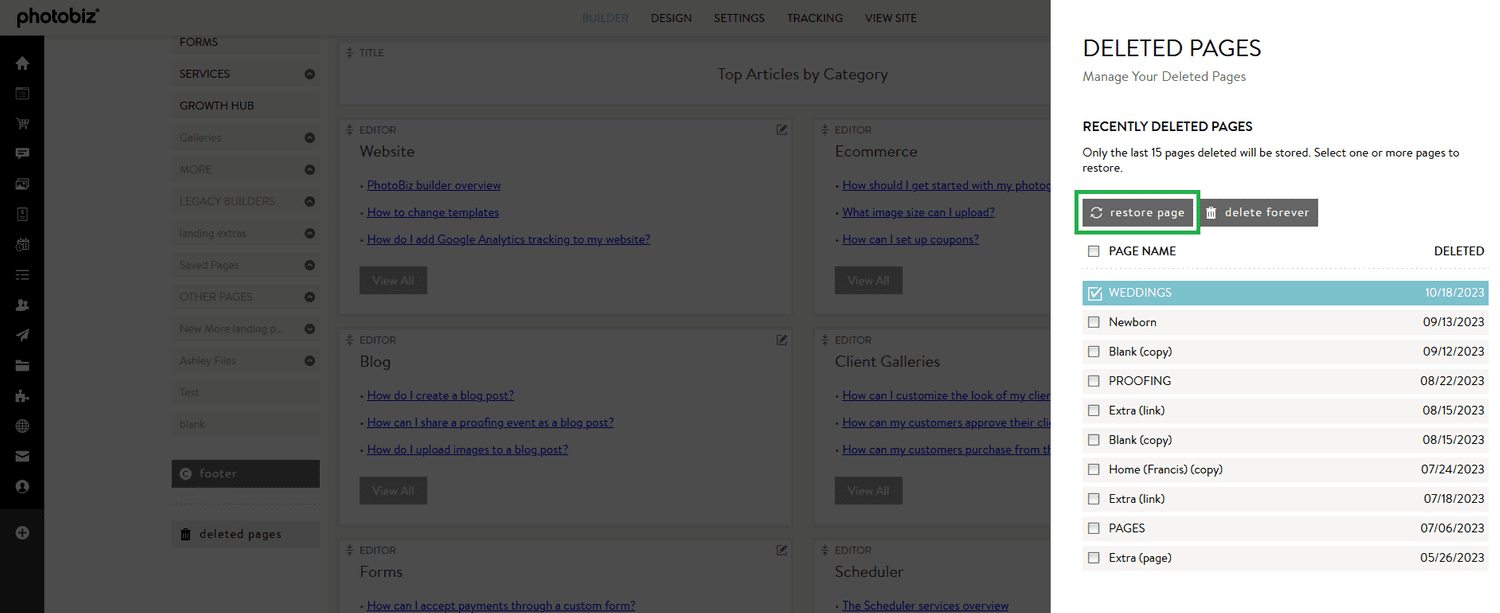This screenshot has height=613, width=1500.
Task: Check the select-all PAGE NAME checkbox
Action: [1093, 251]
